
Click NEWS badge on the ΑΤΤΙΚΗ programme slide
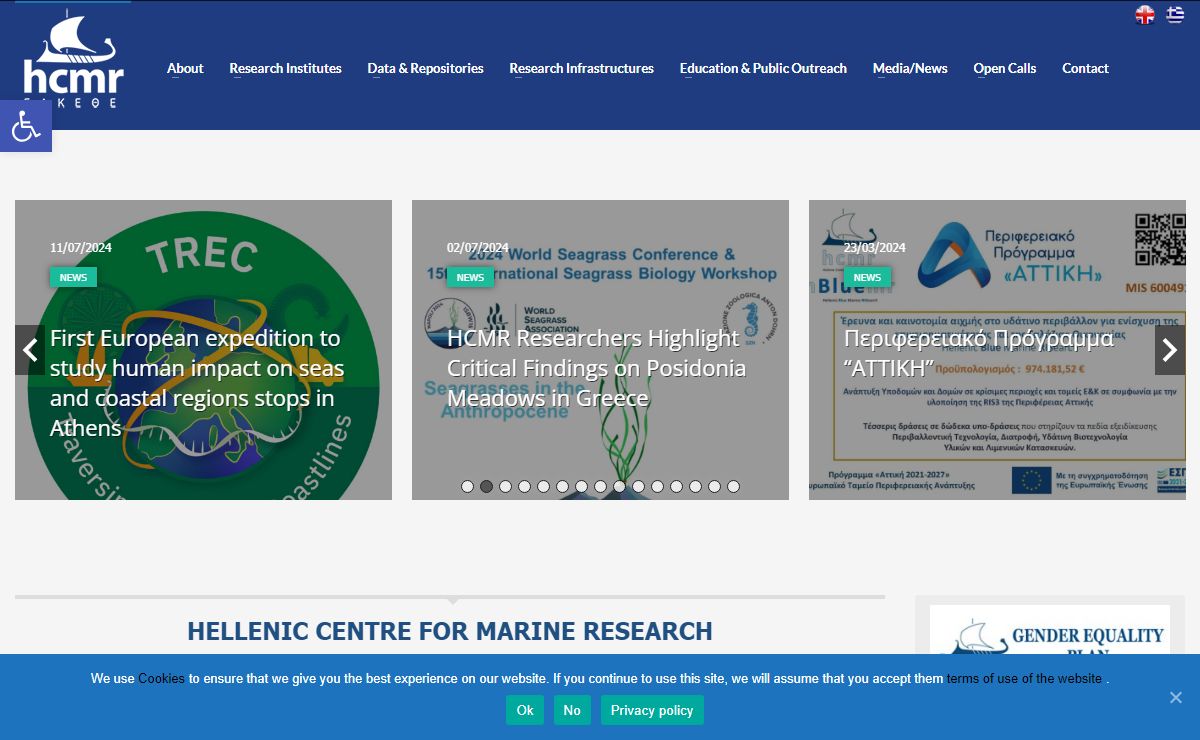click(867, 277)
